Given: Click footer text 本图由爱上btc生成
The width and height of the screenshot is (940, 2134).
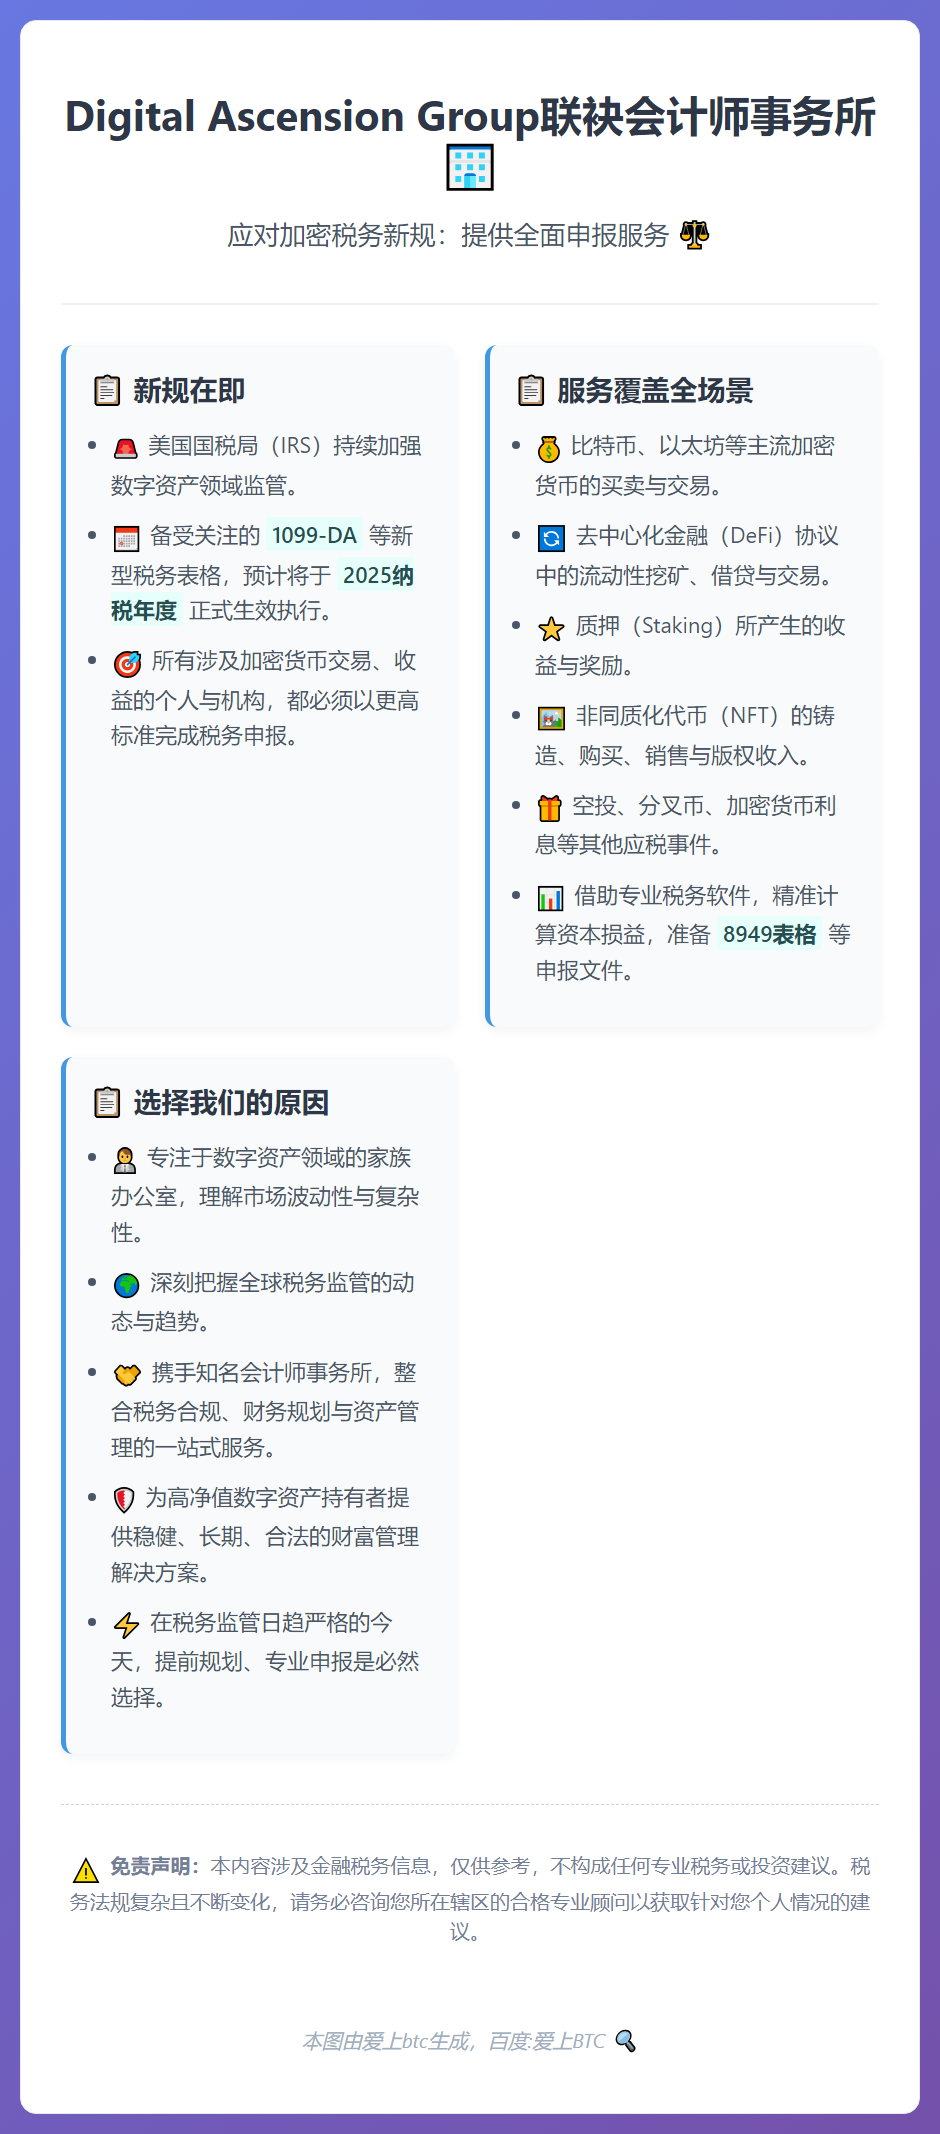Looking at the screenshot, I should click(387, 2041).
